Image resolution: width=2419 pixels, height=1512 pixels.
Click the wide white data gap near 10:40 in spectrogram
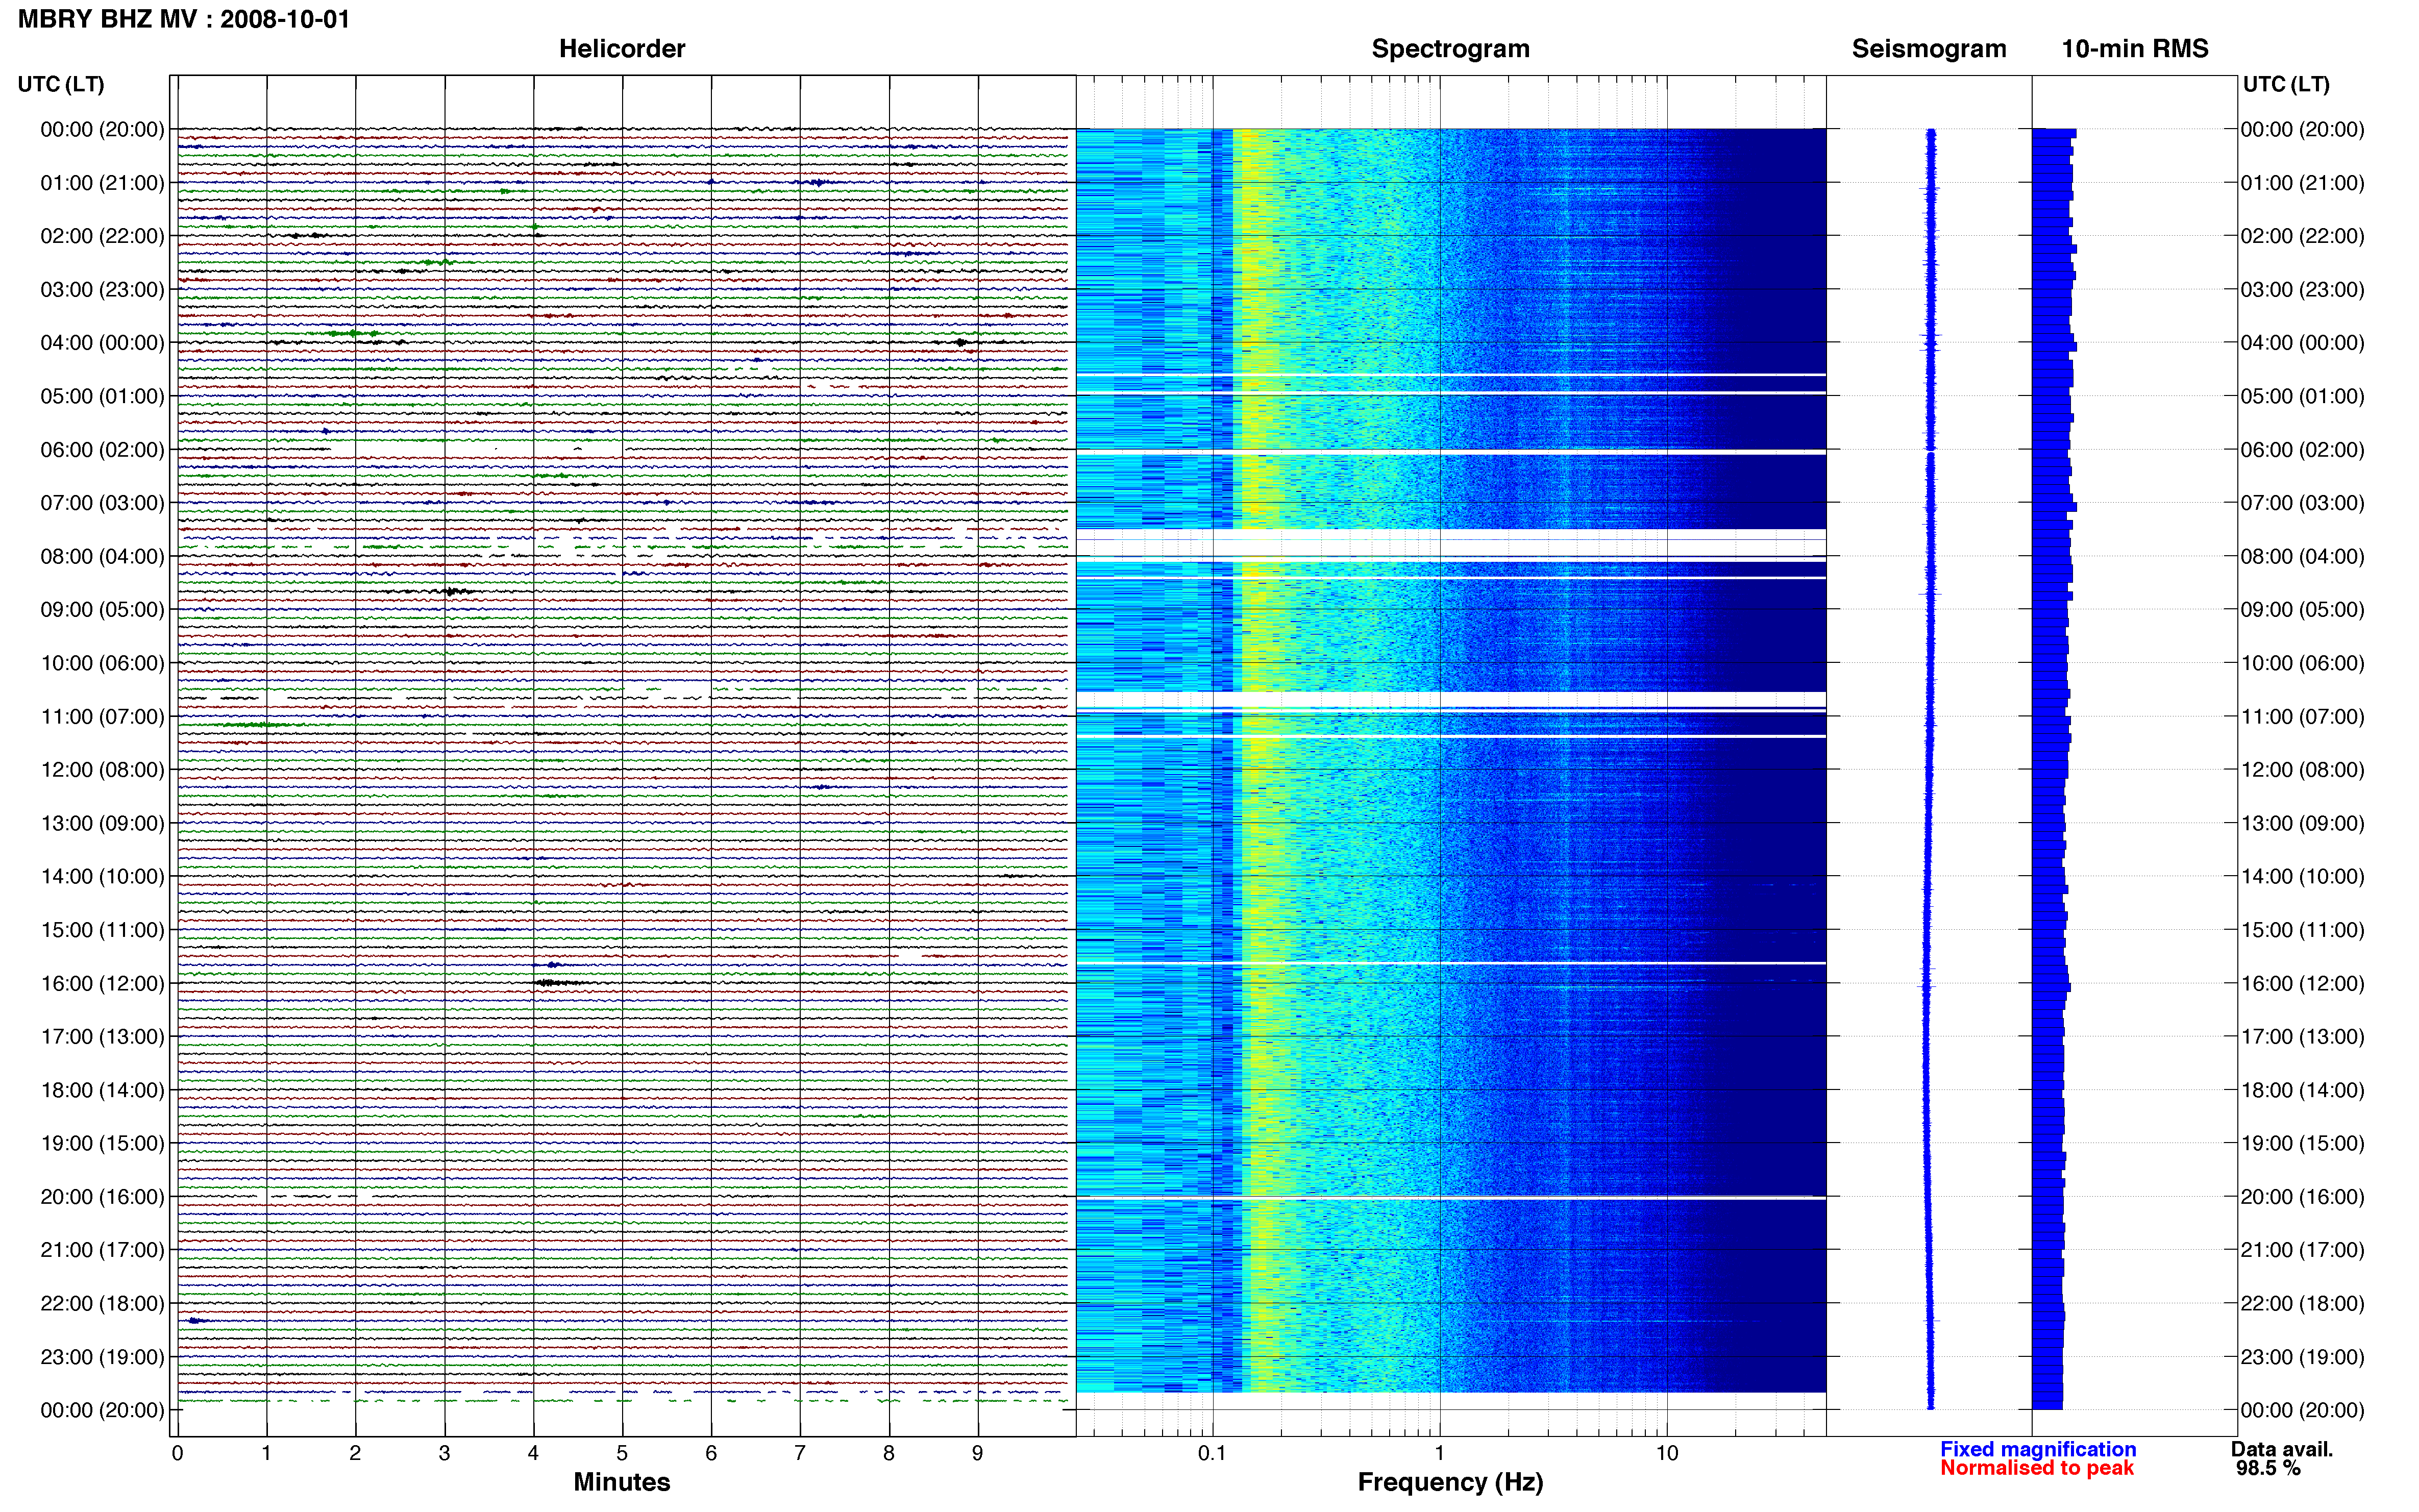[1450, 699]
